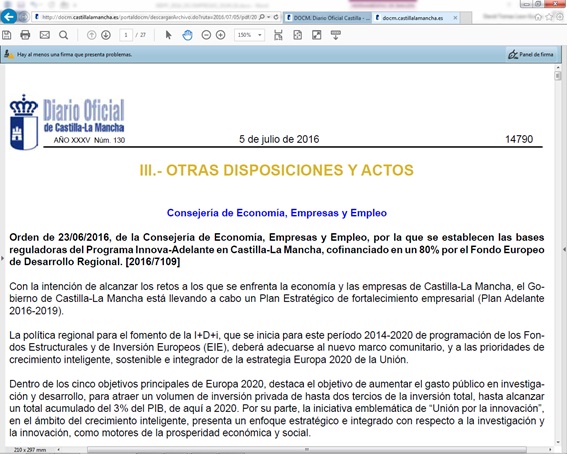
Task: Show Adobe toolbar download arrow icon
Action: (x=336, y=35)
